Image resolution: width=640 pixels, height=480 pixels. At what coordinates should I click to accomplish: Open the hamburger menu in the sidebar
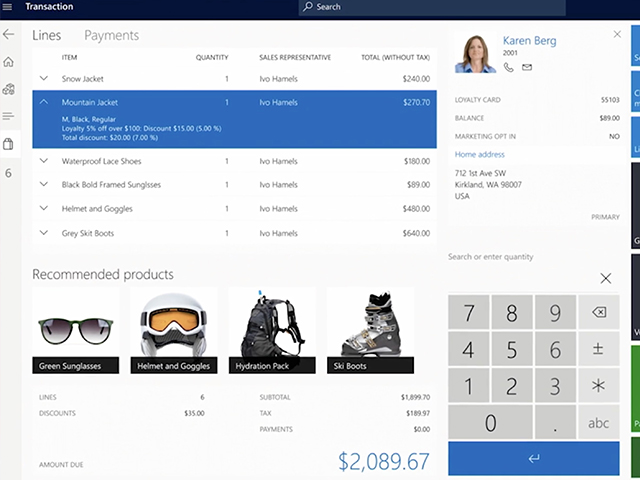[9, 116]
